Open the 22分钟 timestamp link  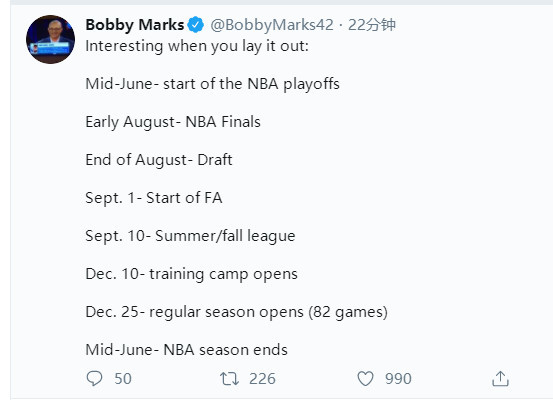372,25
